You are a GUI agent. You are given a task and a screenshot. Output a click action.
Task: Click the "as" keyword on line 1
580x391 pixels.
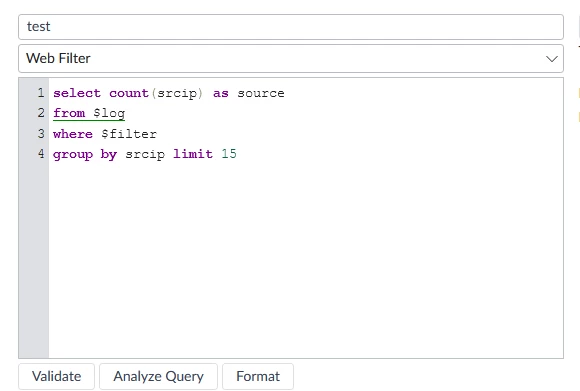[221, 93]
